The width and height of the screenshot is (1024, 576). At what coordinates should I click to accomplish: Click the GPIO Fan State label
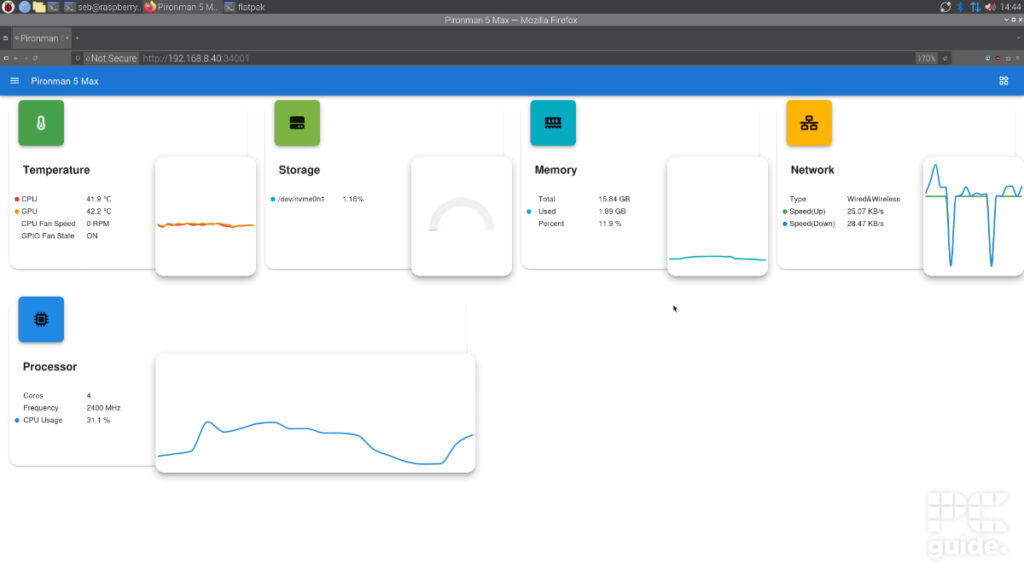(48, 236)
